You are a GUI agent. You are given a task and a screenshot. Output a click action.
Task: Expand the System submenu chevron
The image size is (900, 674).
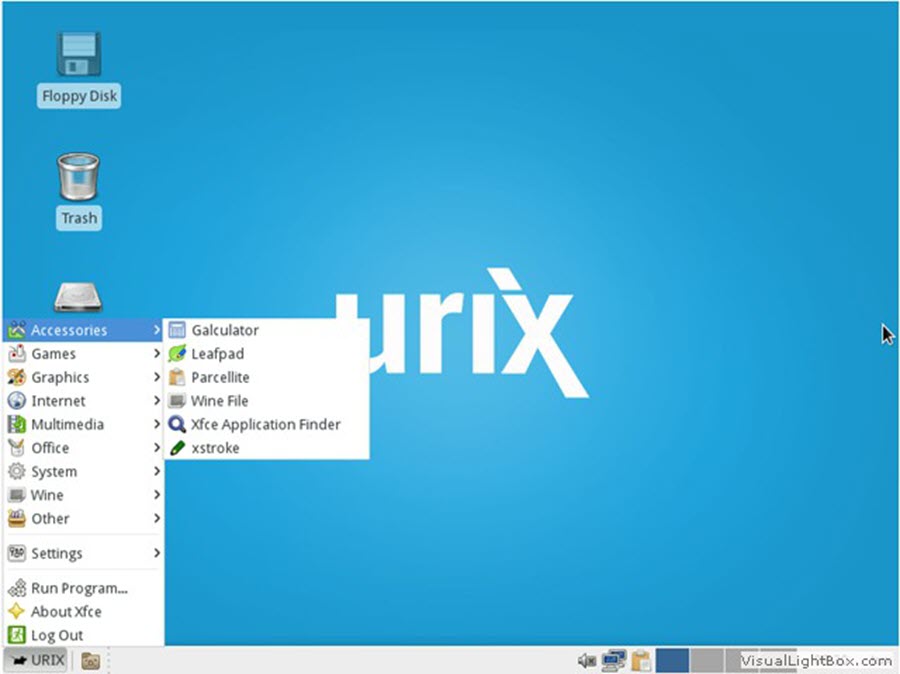click(156, 471)
